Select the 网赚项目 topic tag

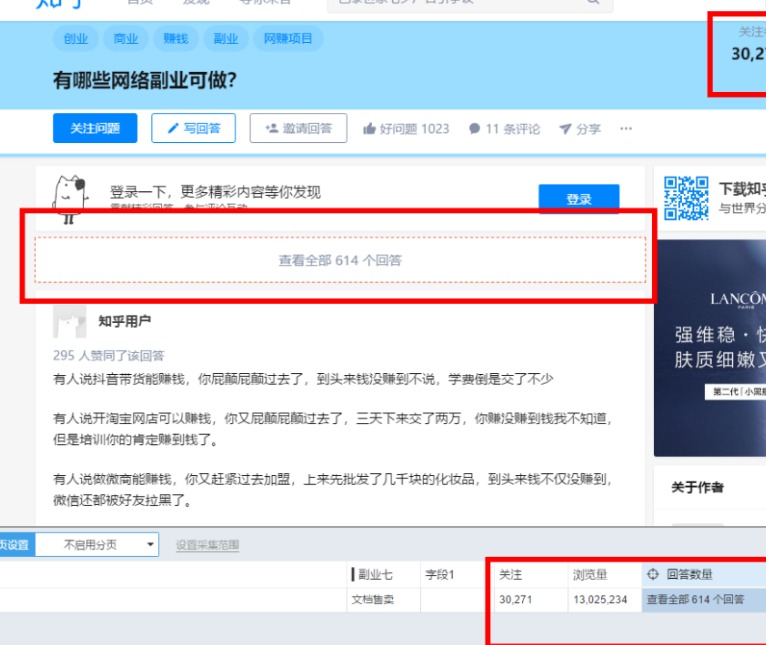[x=288, y=39]
